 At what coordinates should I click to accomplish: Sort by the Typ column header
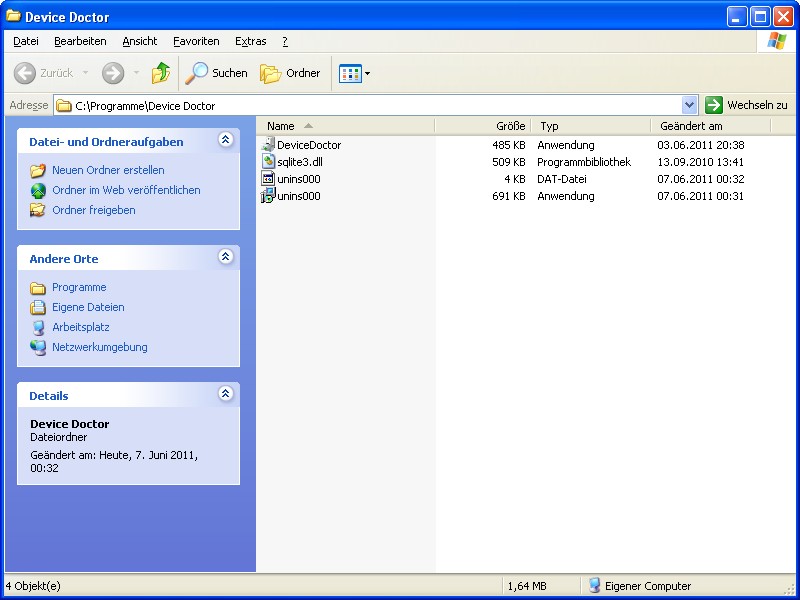(591, 126)
